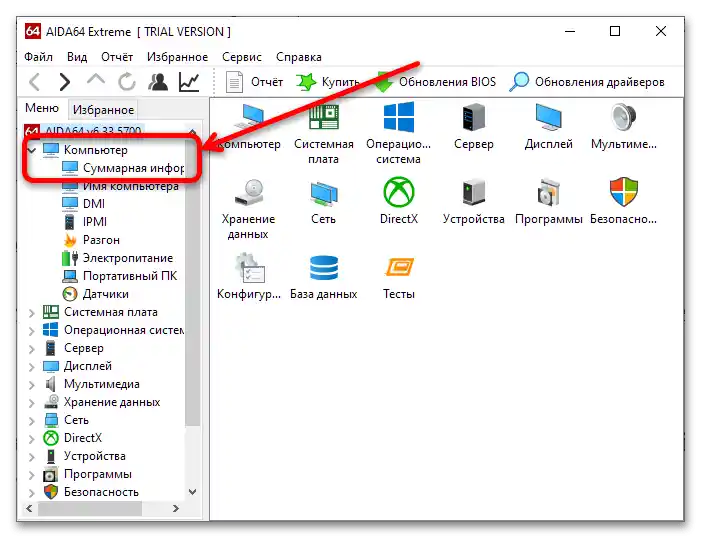The image size is (701, 538).
Task: Switch to the Меню tab in sidebar
Action: point(42,108)
